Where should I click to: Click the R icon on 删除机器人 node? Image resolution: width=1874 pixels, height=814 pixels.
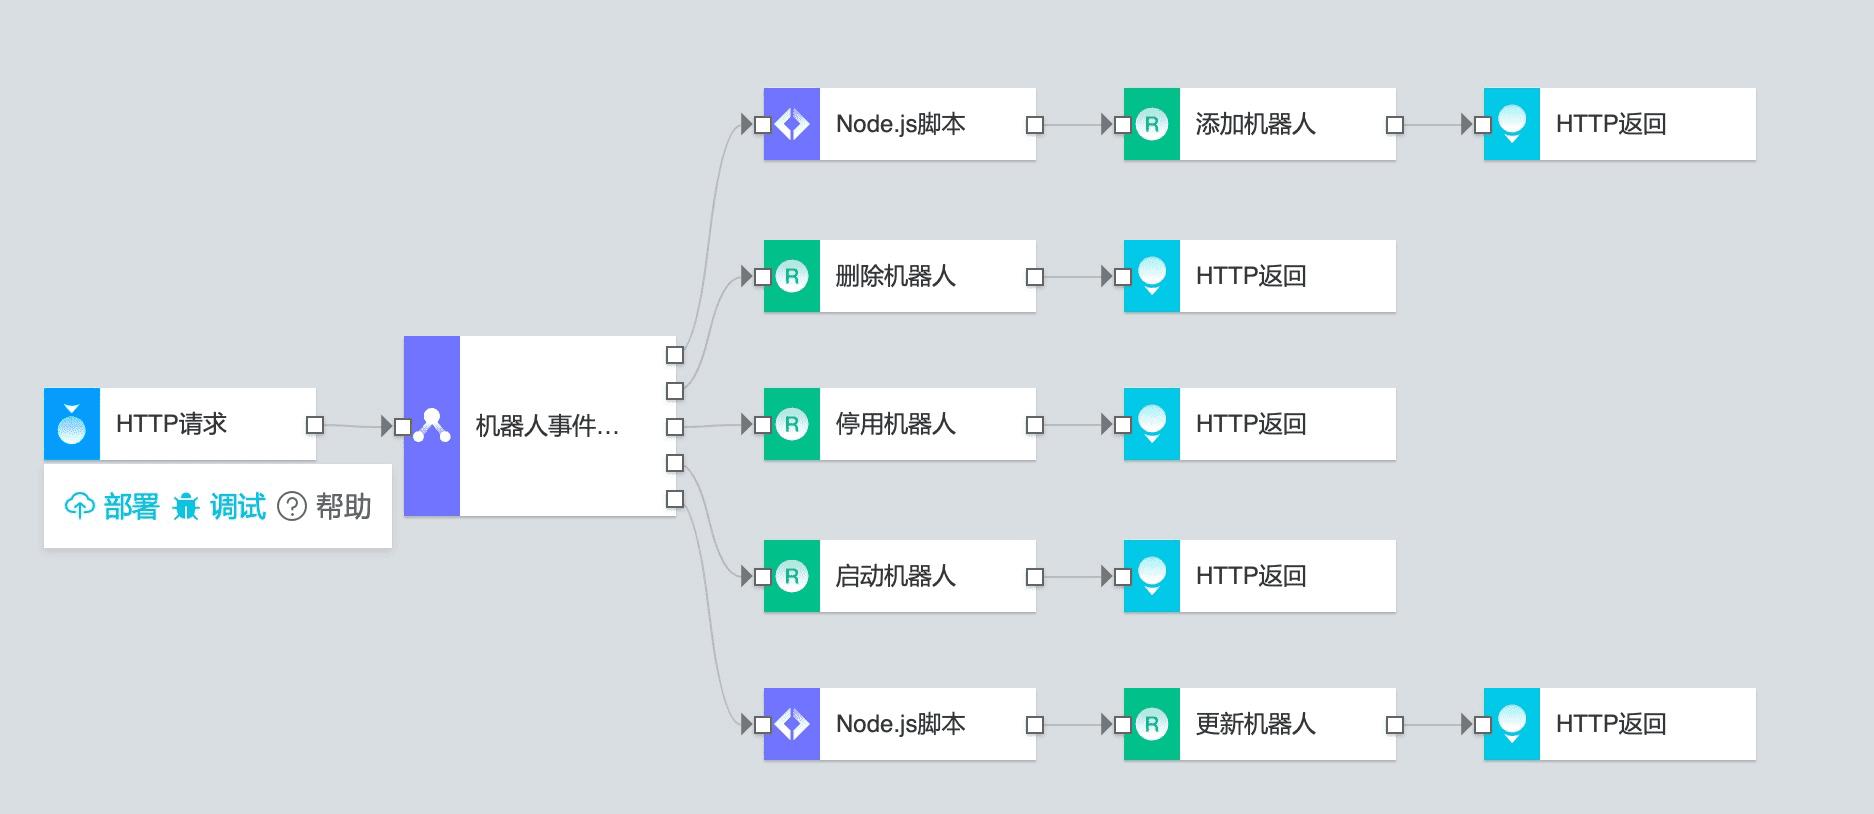790,276
